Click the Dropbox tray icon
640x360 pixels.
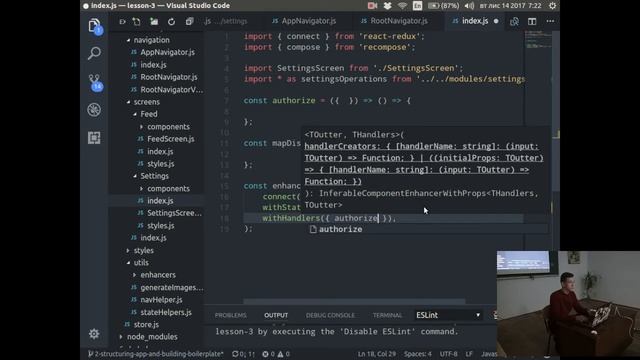point(387,6)
